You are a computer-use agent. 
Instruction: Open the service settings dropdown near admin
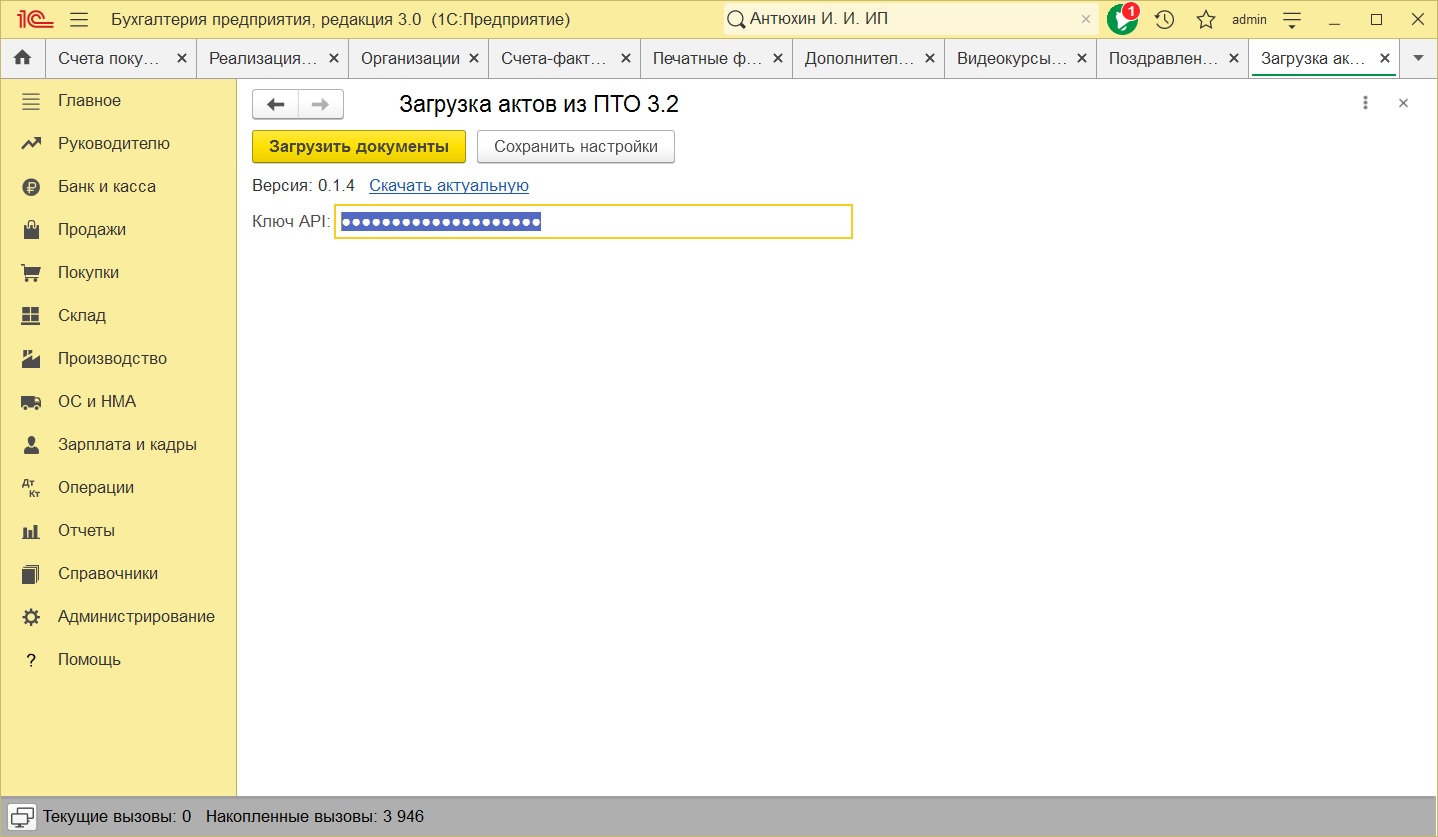(1292, 19)
